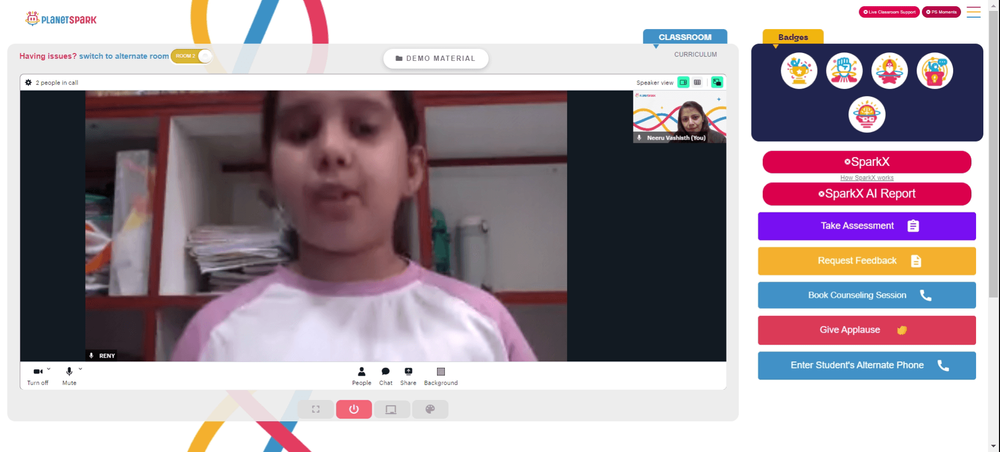1000x452 pixels.
Task: Click the page vertical scrollbar
Action: point(994,153)
